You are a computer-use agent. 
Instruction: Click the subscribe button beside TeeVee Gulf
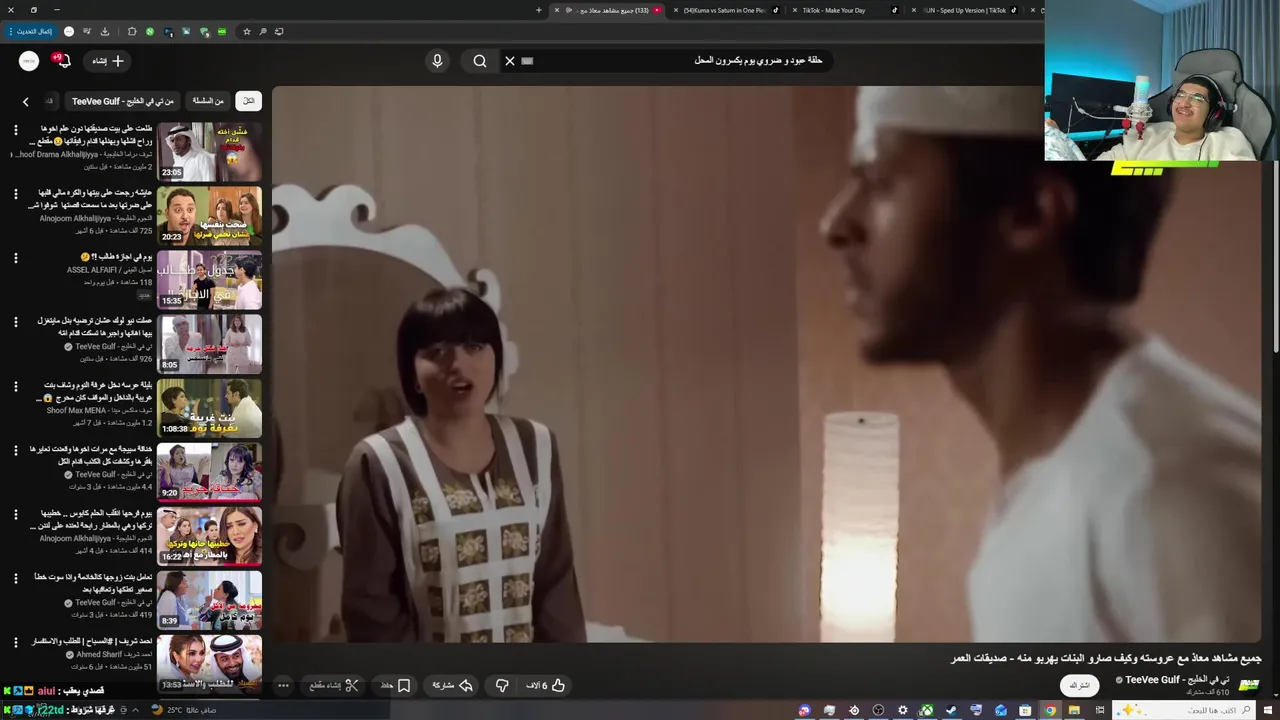(1080, 685)
